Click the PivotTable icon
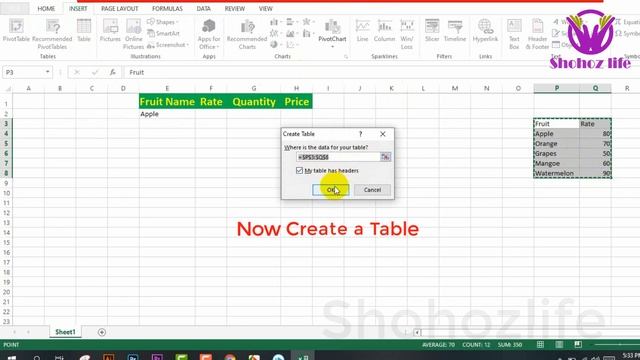 [x=16, y=30]
